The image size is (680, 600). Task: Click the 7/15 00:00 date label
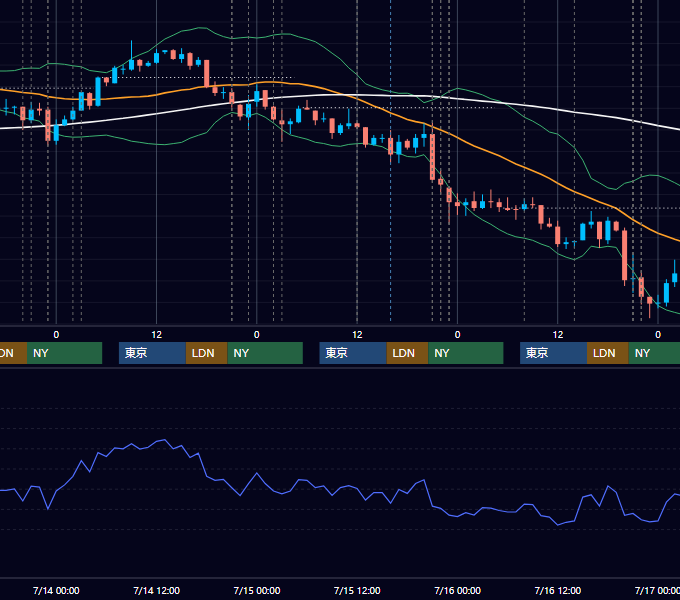pyautogui.click(x=257, y=590)
